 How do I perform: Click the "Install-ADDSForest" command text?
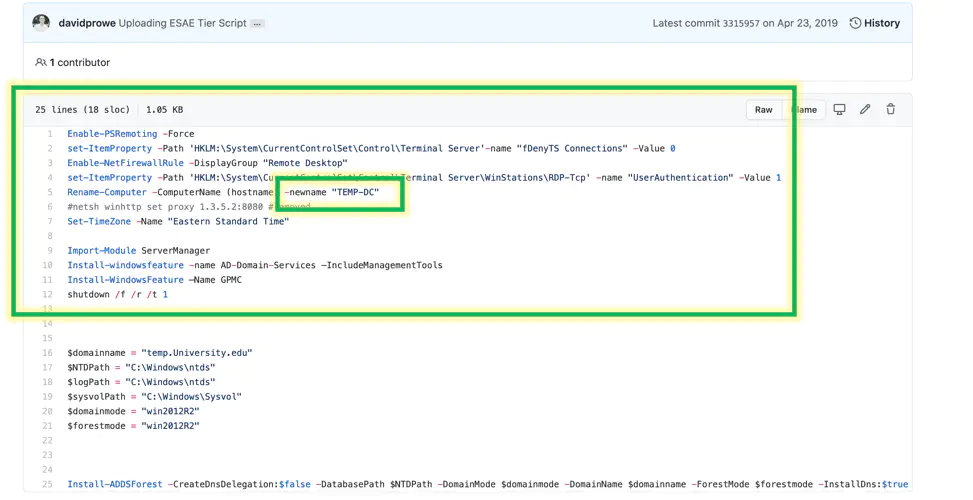tap(115, 484)
